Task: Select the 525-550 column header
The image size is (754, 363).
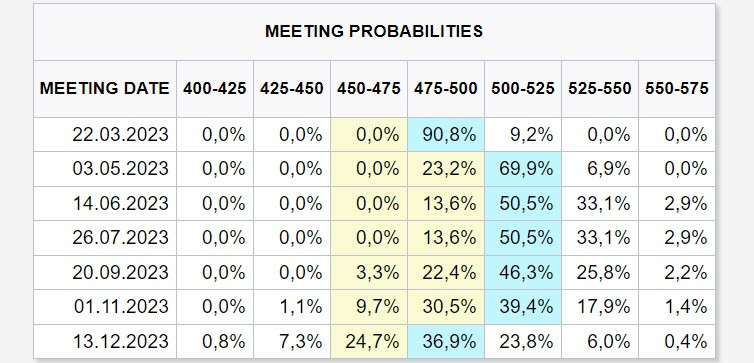Action: coord(600,88)
